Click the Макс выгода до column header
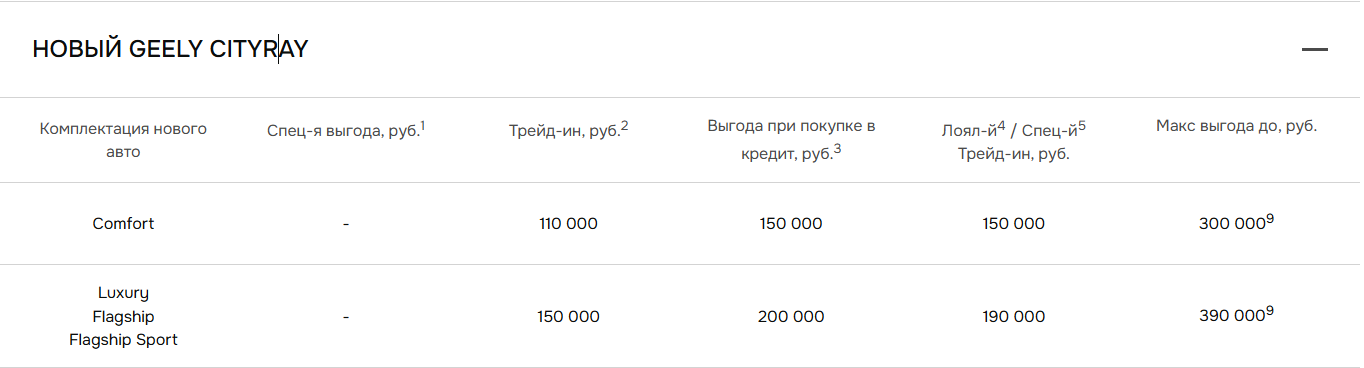 (x=1236, y=126)
